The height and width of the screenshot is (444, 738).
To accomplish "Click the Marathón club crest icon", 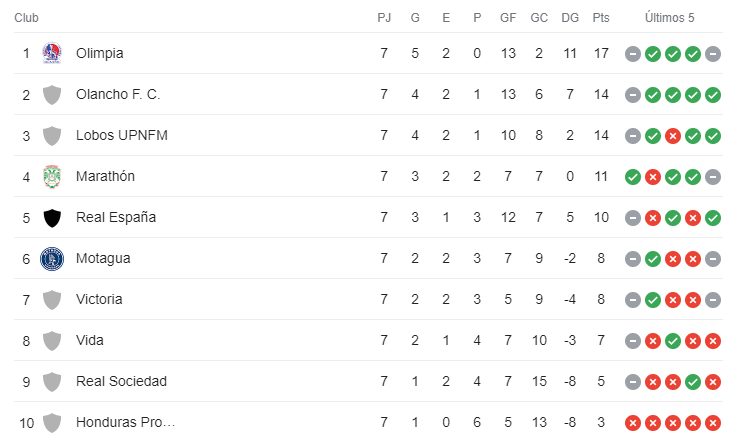I will coord(52,177).
